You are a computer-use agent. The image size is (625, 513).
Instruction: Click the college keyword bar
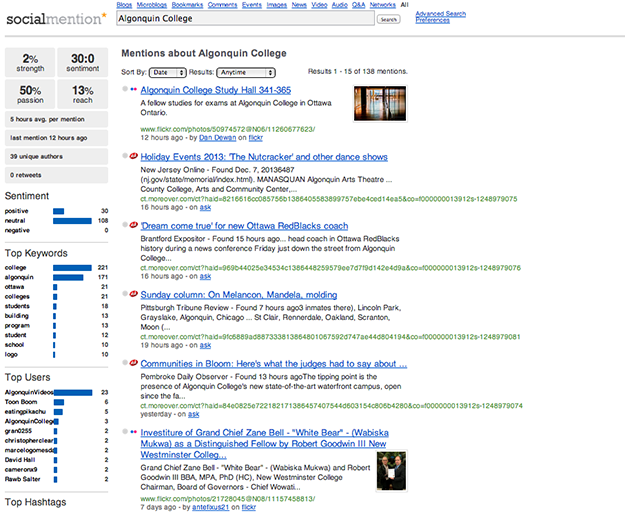point(72,267)
